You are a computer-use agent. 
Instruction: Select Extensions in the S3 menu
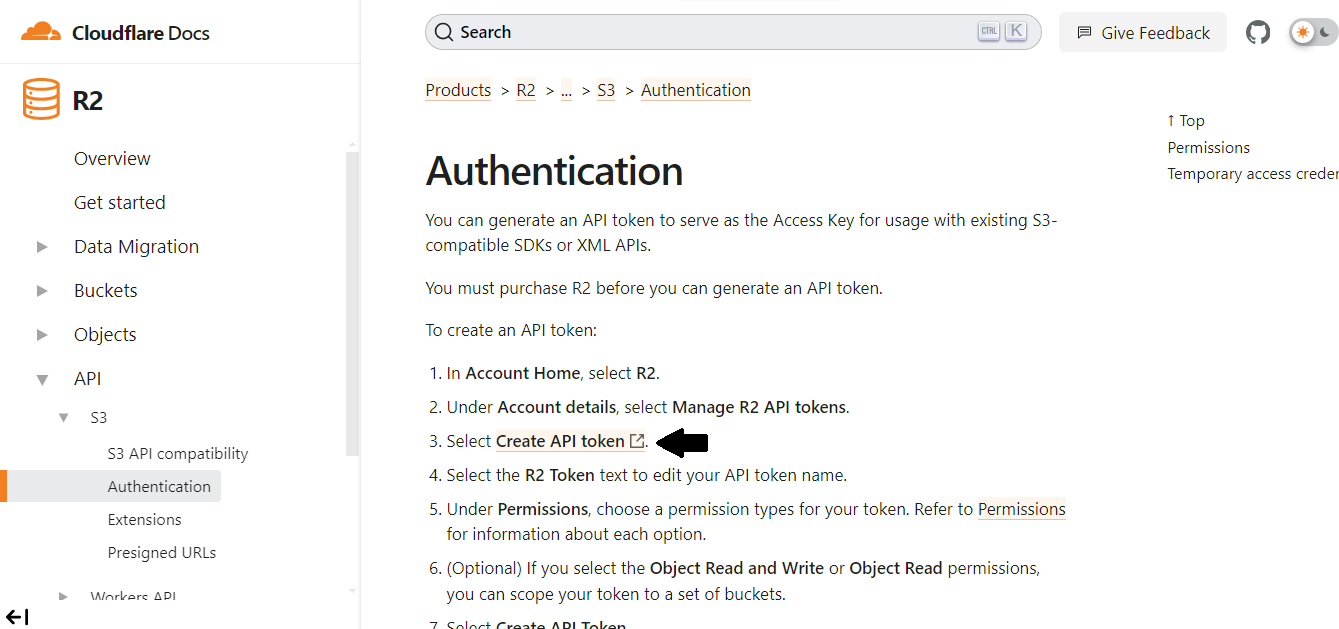pyautogui.click(x=144, y=519)
